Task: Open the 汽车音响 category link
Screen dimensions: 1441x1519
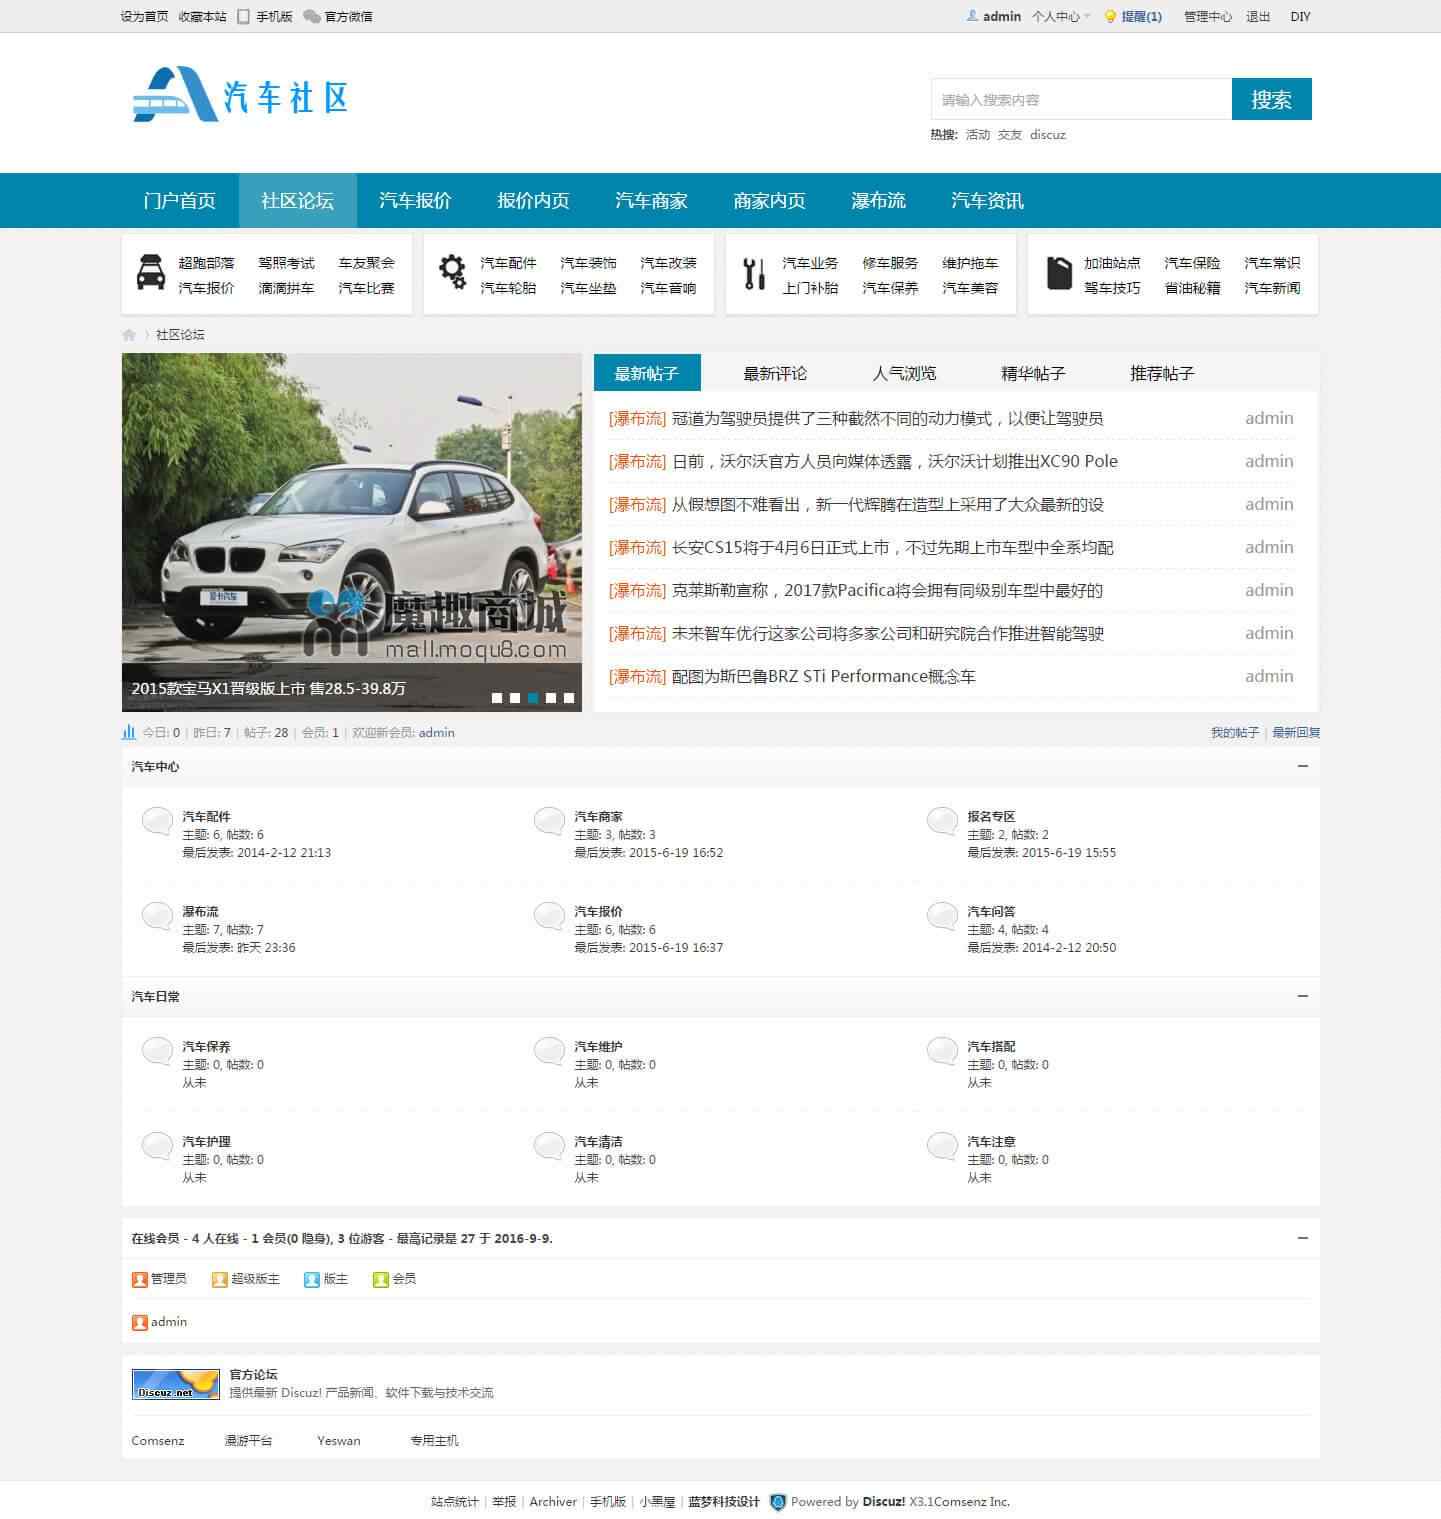Action: click(668, 288)
